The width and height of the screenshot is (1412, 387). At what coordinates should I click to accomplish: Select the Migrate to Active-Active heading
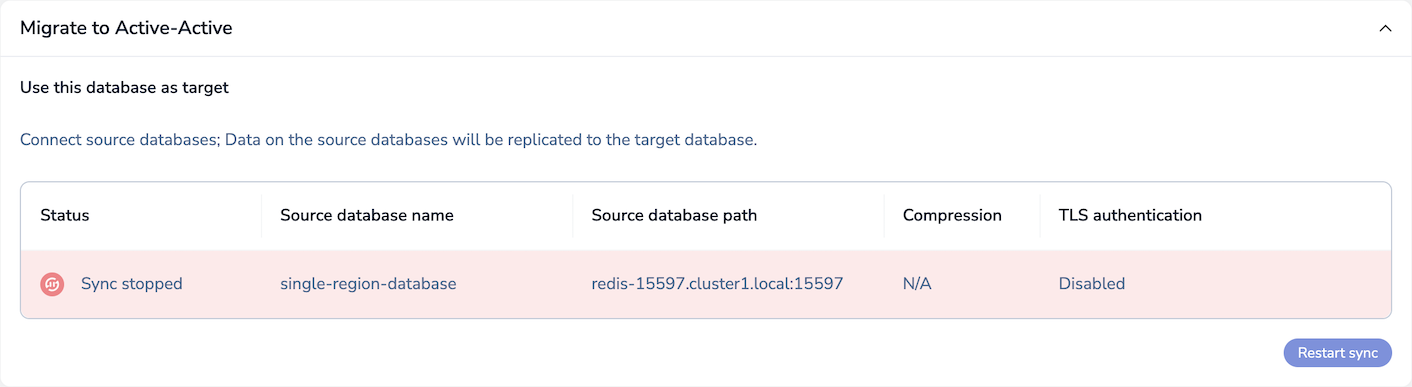tap(126, 28)
